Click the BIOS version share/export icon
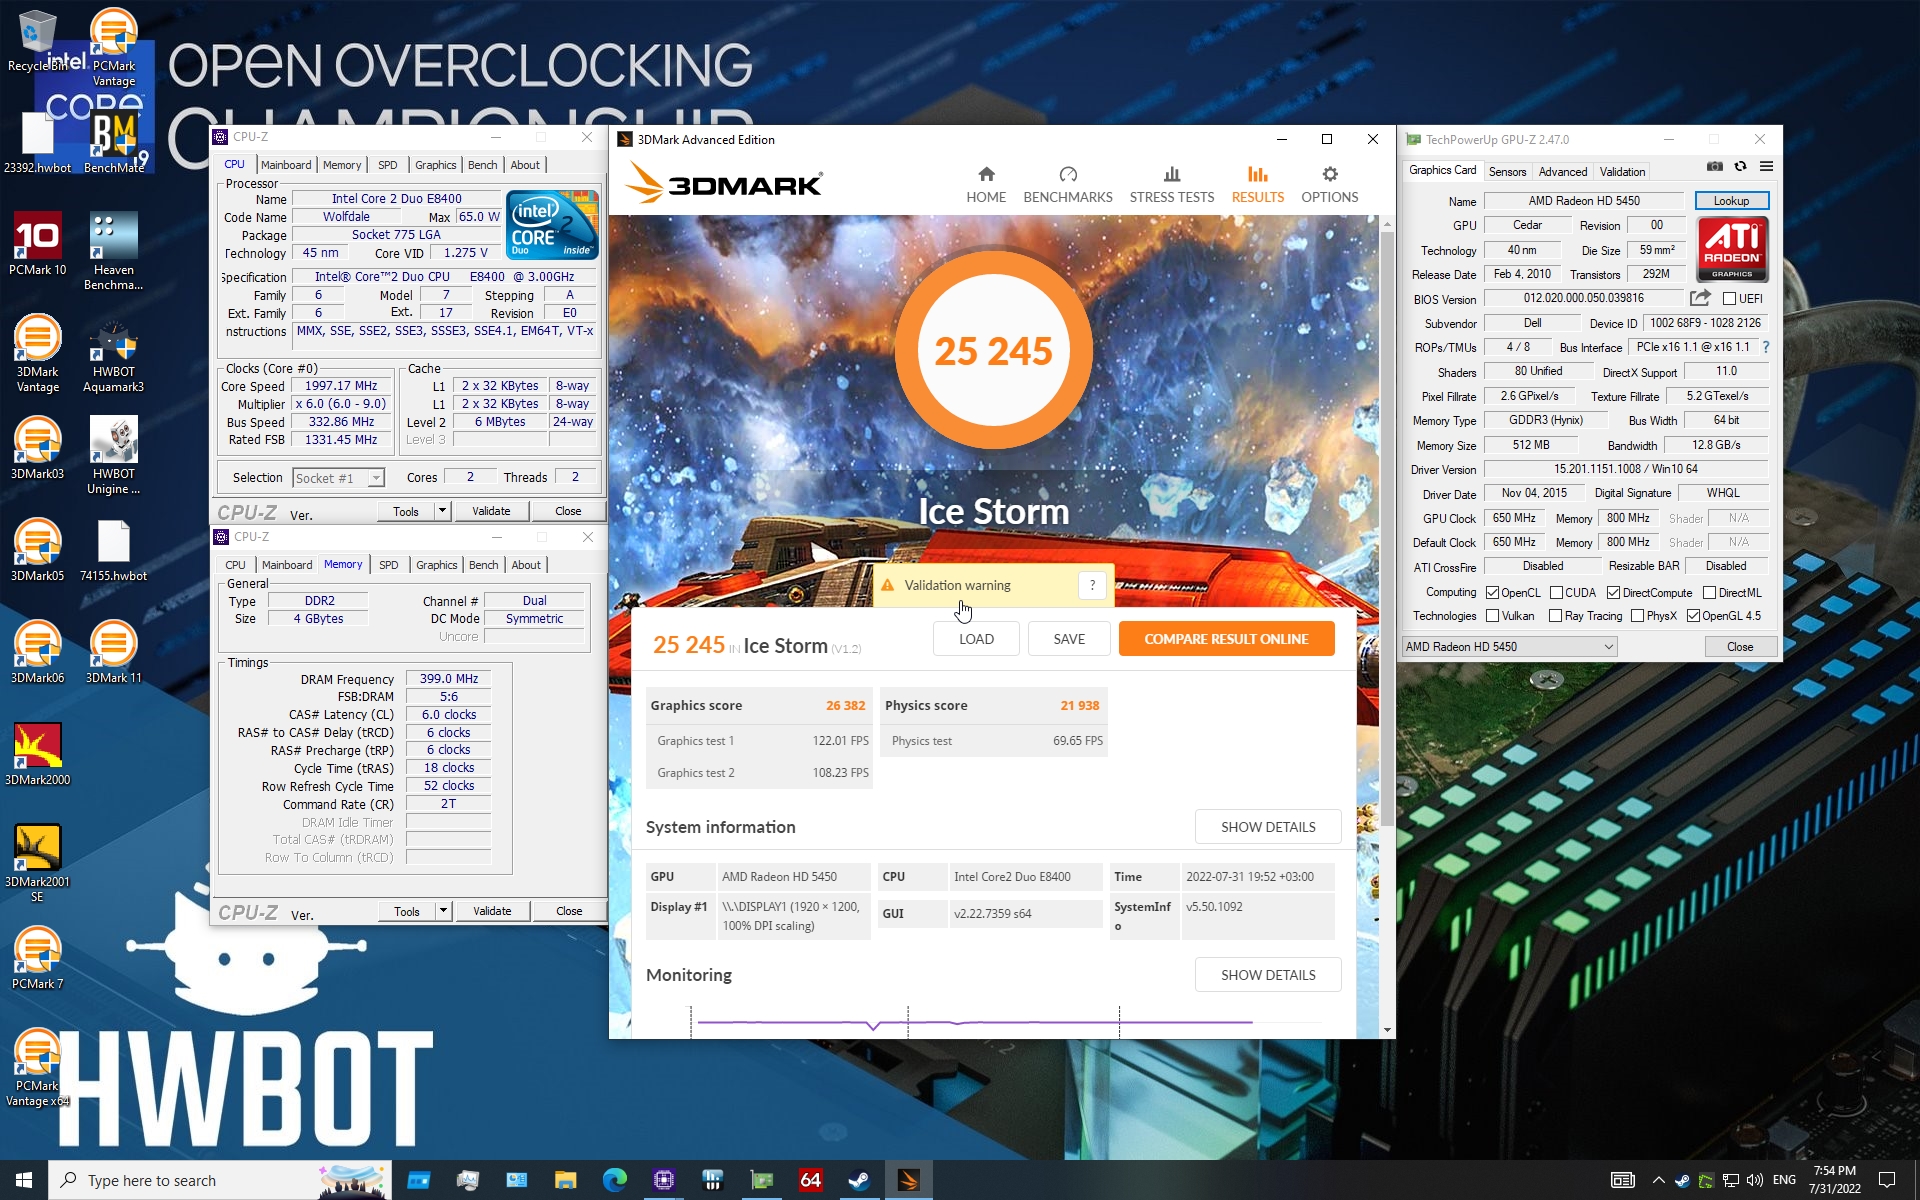Viewport: 1920px width, 1200px height. coord(1700,298)
